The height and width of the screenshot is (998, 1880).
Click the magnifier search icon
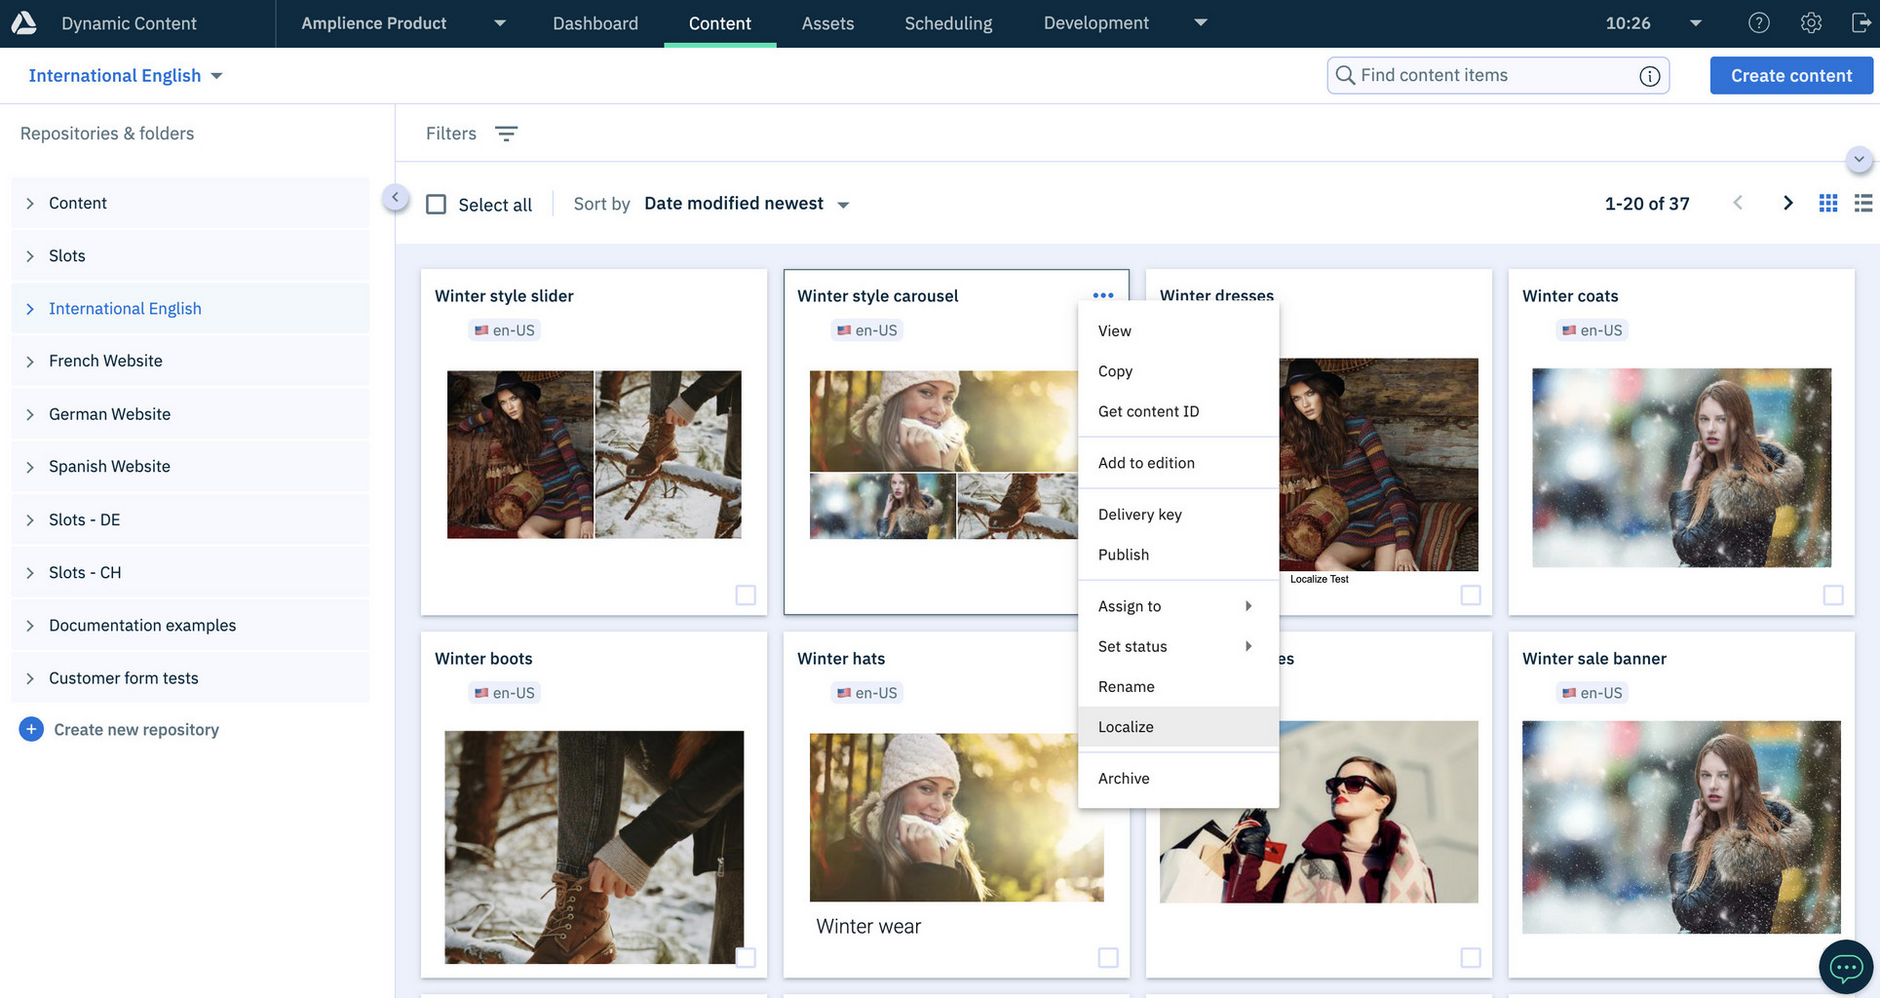[1345, 75]
